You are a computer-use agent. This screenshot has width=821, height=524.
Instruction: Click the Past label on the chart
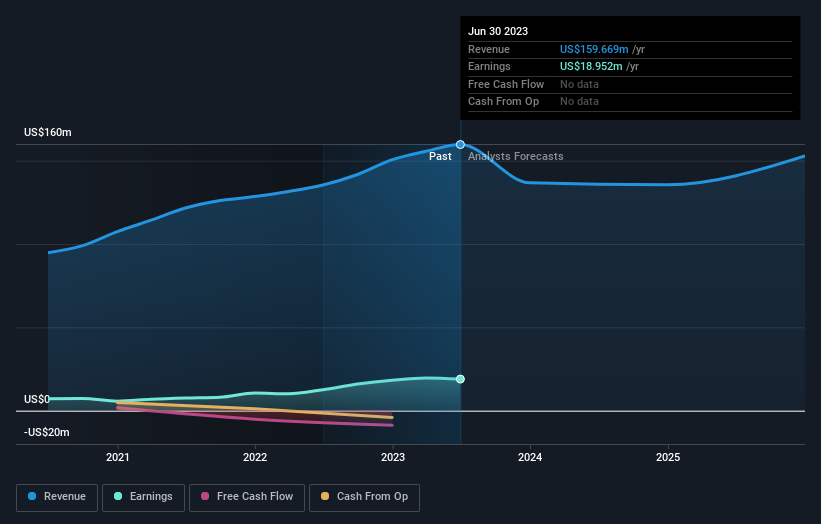440,157
